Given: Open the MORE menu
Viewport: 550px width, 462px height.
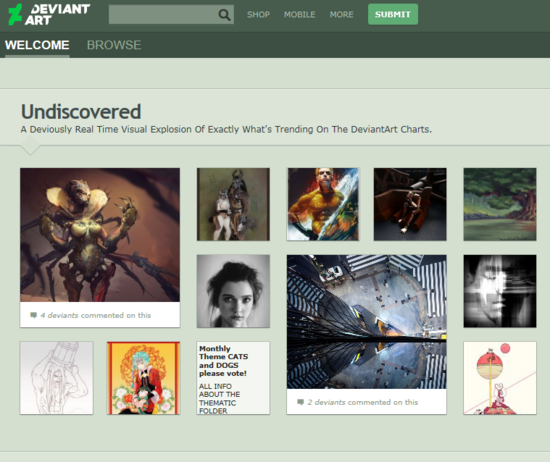Looking at the screenshot, I should point(341,15).
